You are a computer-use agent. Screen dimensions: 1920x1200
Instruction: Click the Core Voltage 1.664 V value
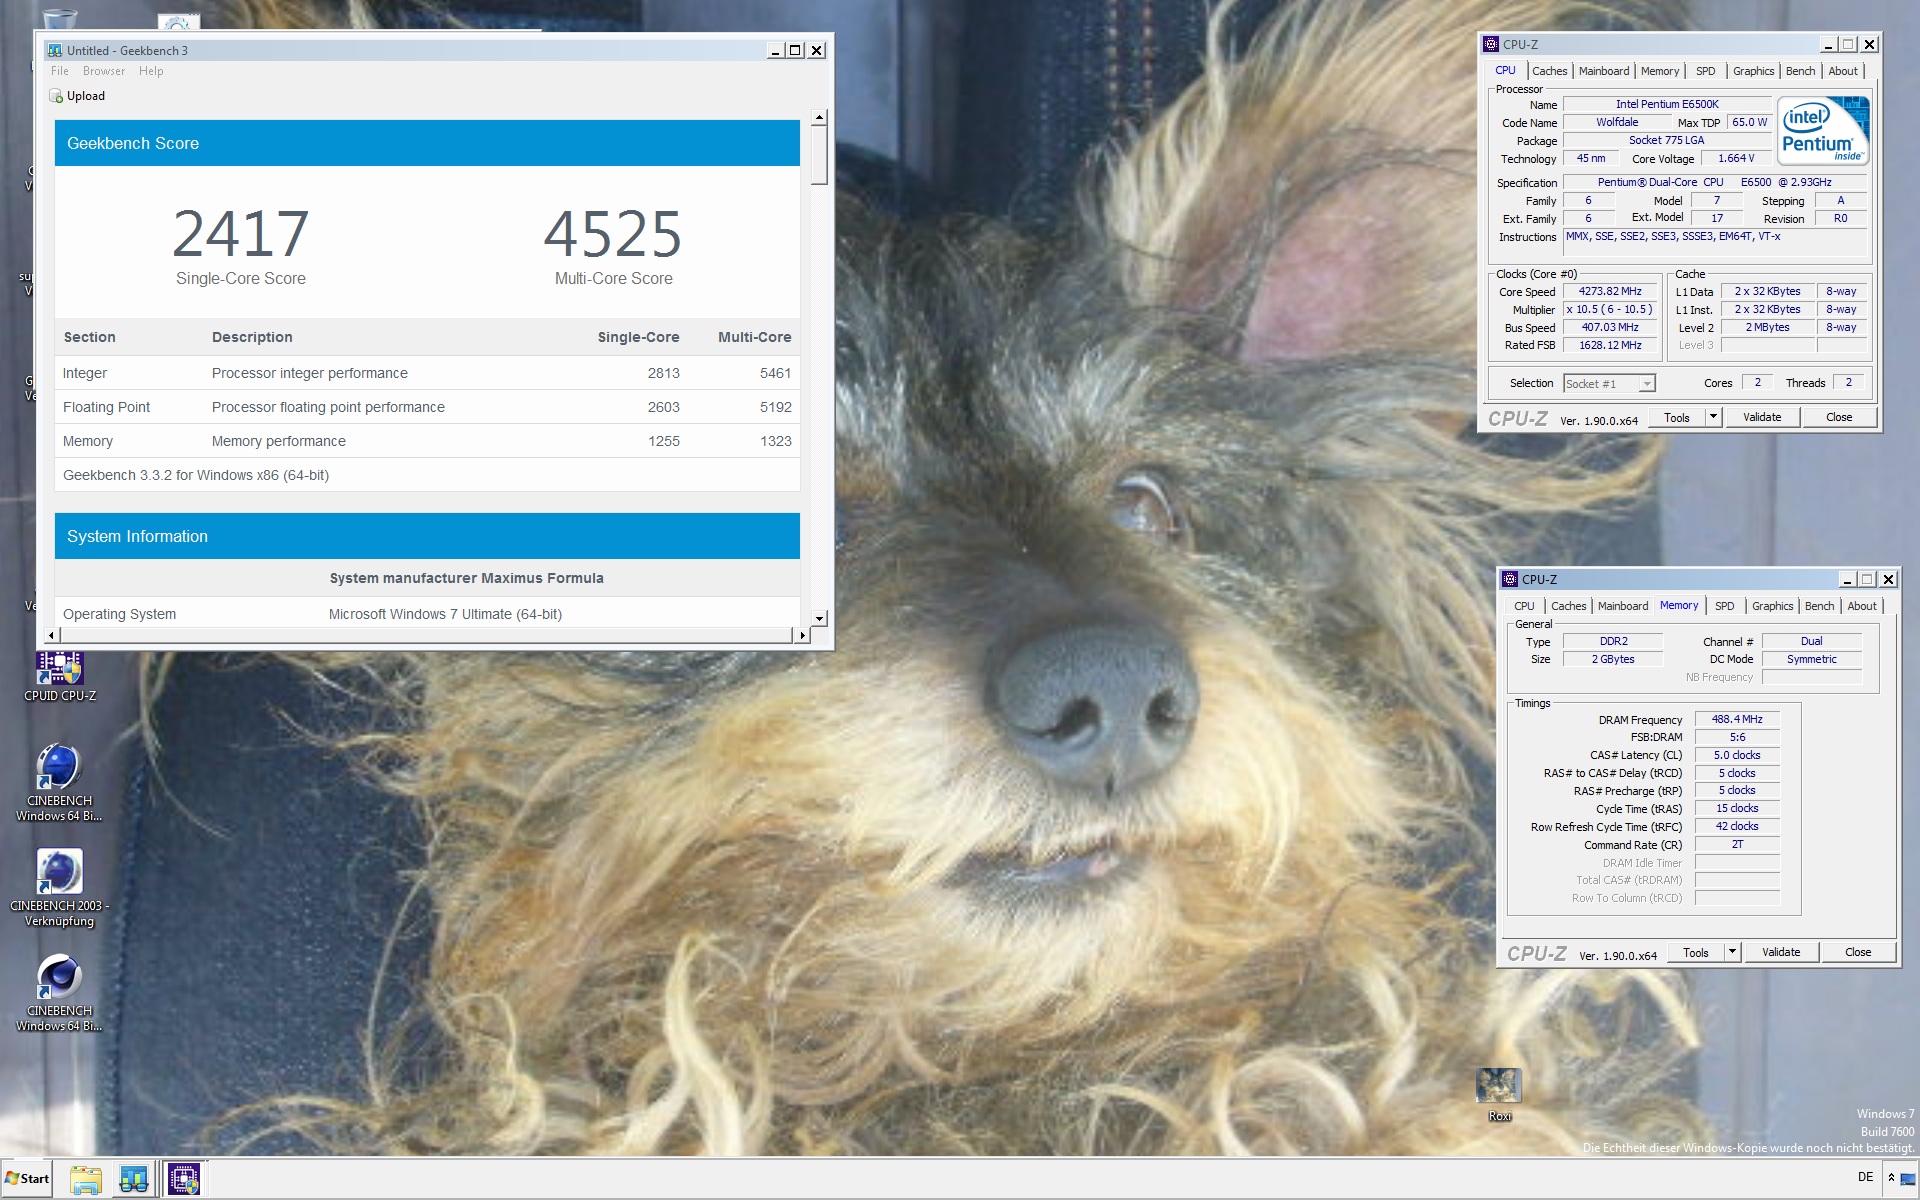(1736, 158)
